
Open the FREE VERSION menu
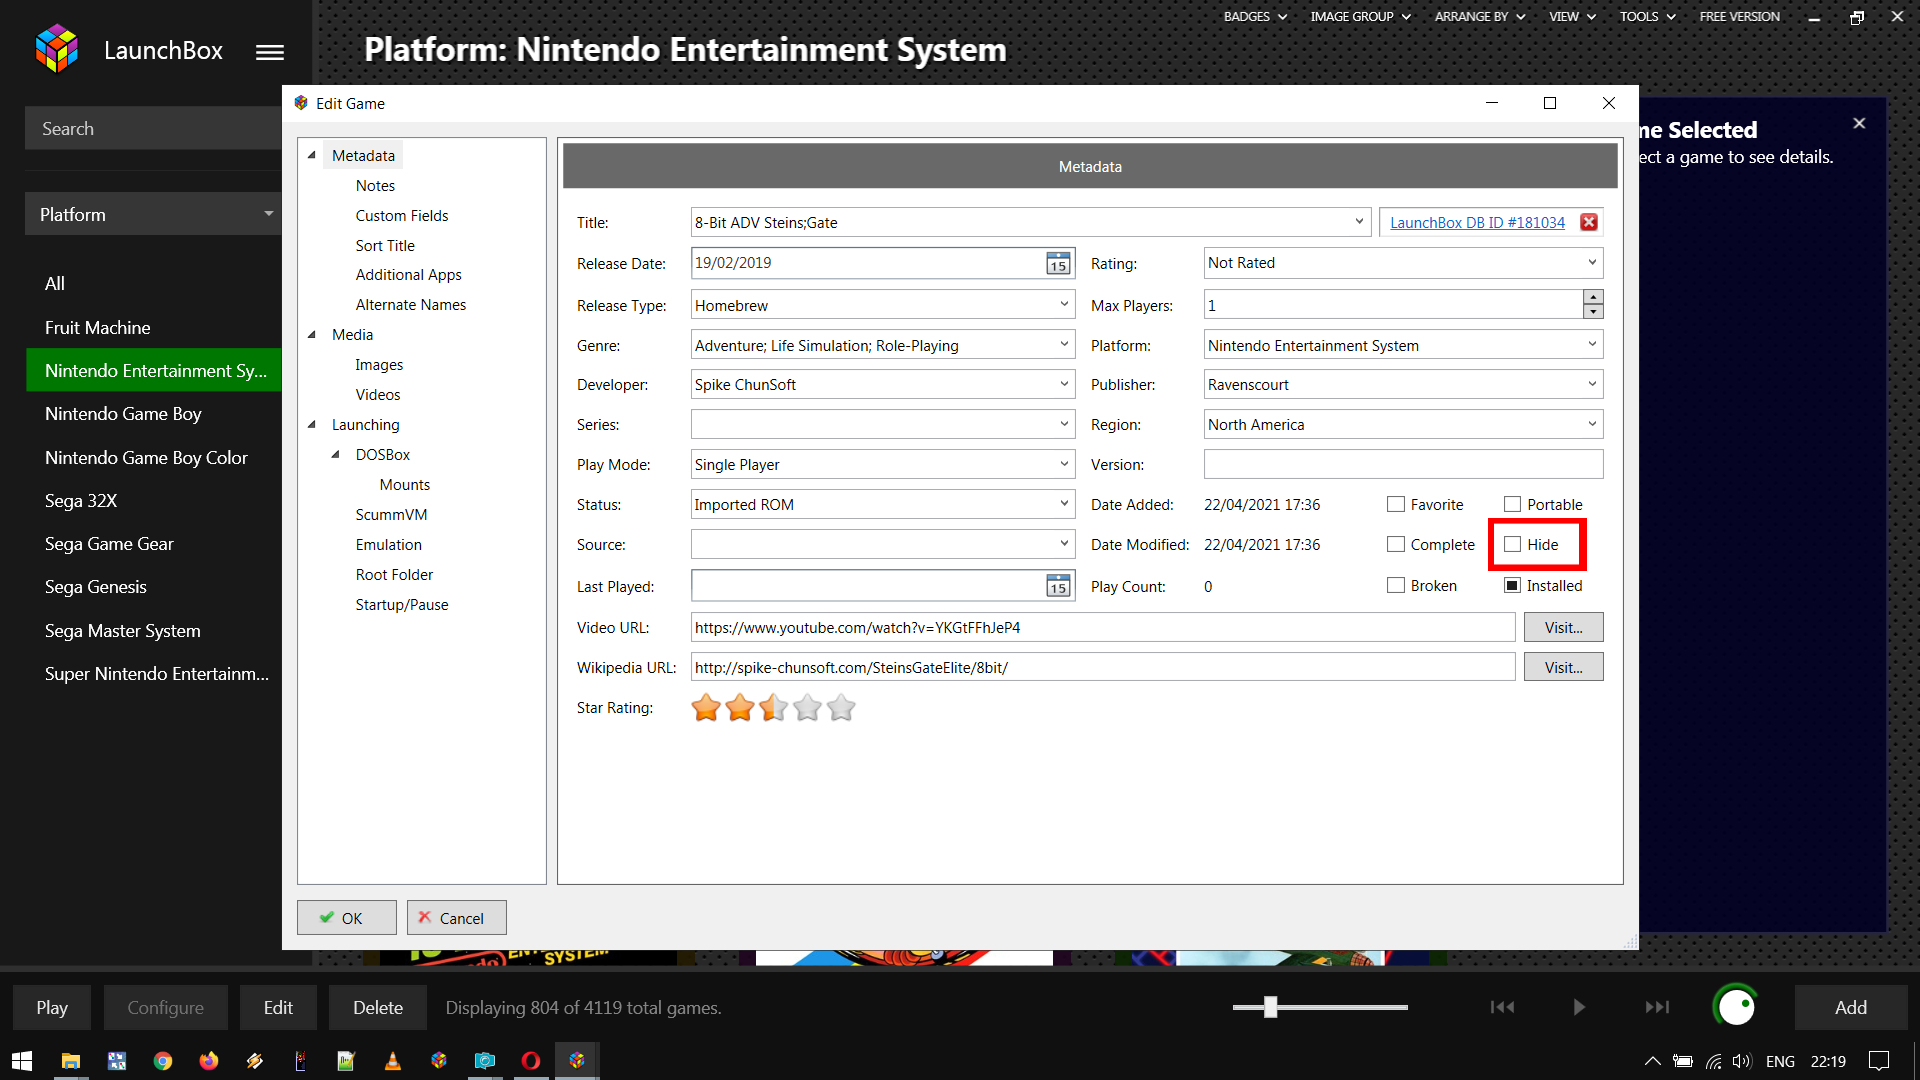pyautogui.click(x=1739, y=16)
